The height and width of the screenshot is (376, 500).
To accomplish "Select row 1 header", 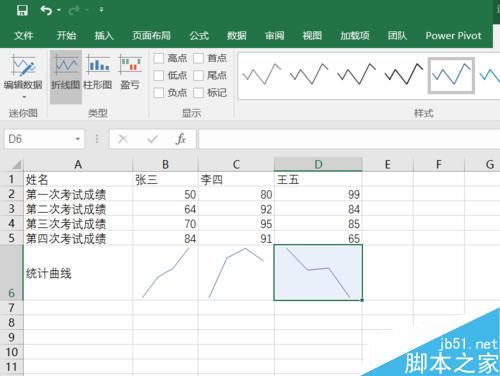I will point(11,179).
